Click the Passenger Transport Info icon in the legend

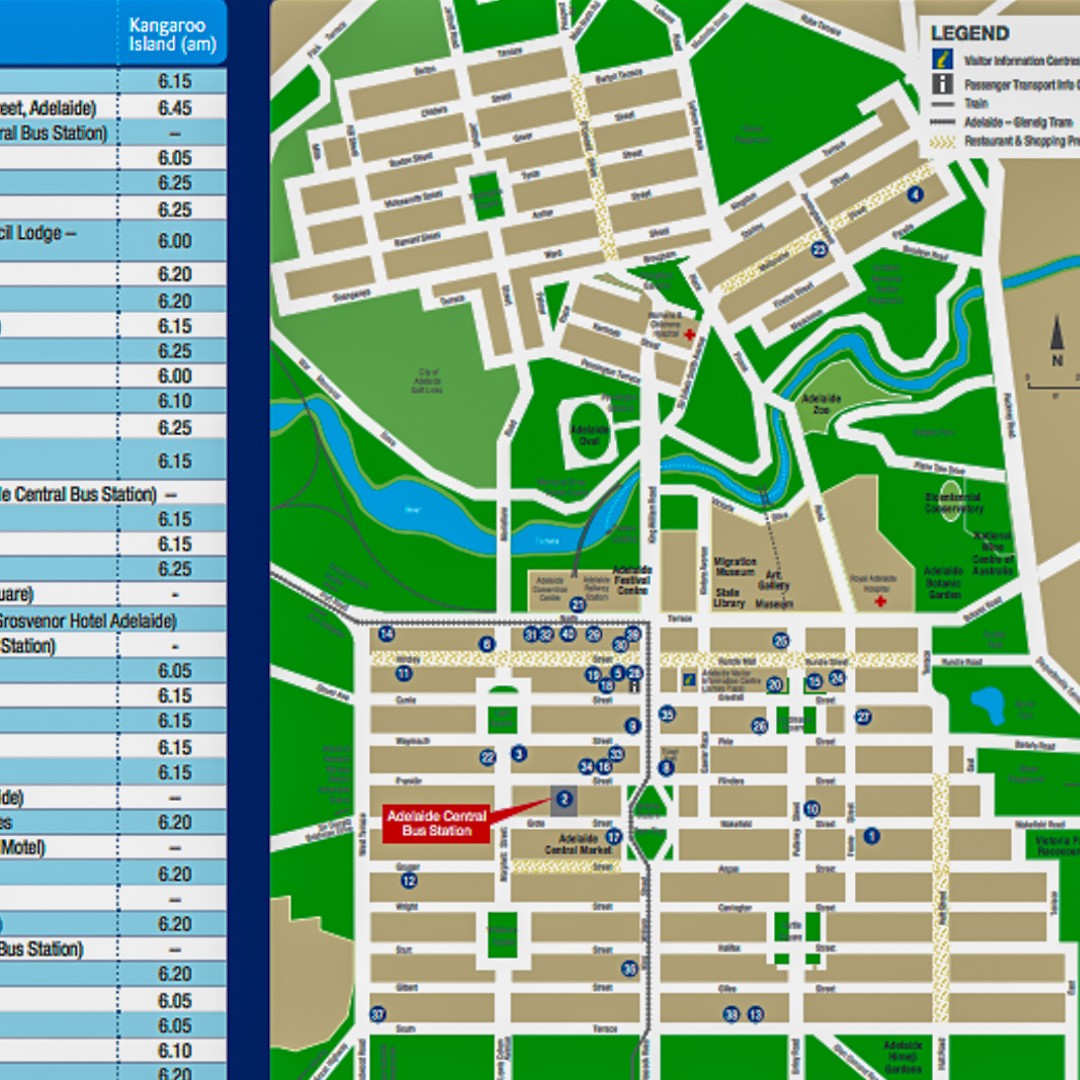click(942, 84)
